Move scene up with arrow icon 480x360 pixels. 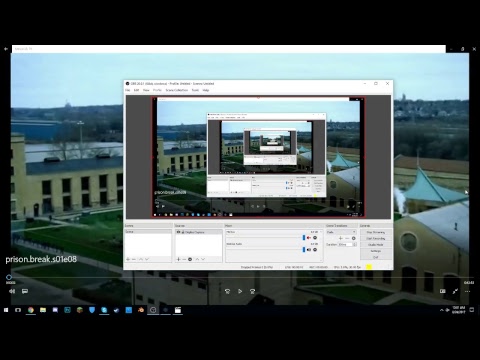click(x=141, y=259)
